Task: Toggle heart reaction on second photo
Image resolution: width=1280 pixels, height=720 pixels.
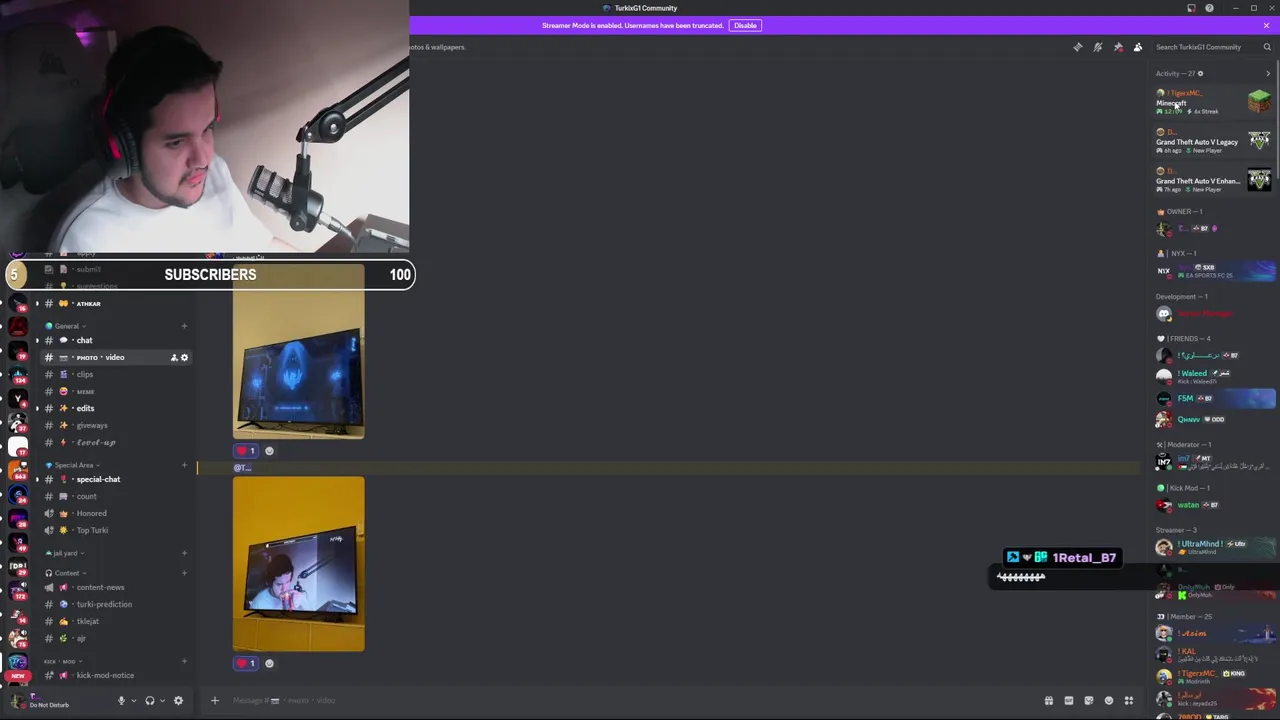Action: [x=246, y=663]
